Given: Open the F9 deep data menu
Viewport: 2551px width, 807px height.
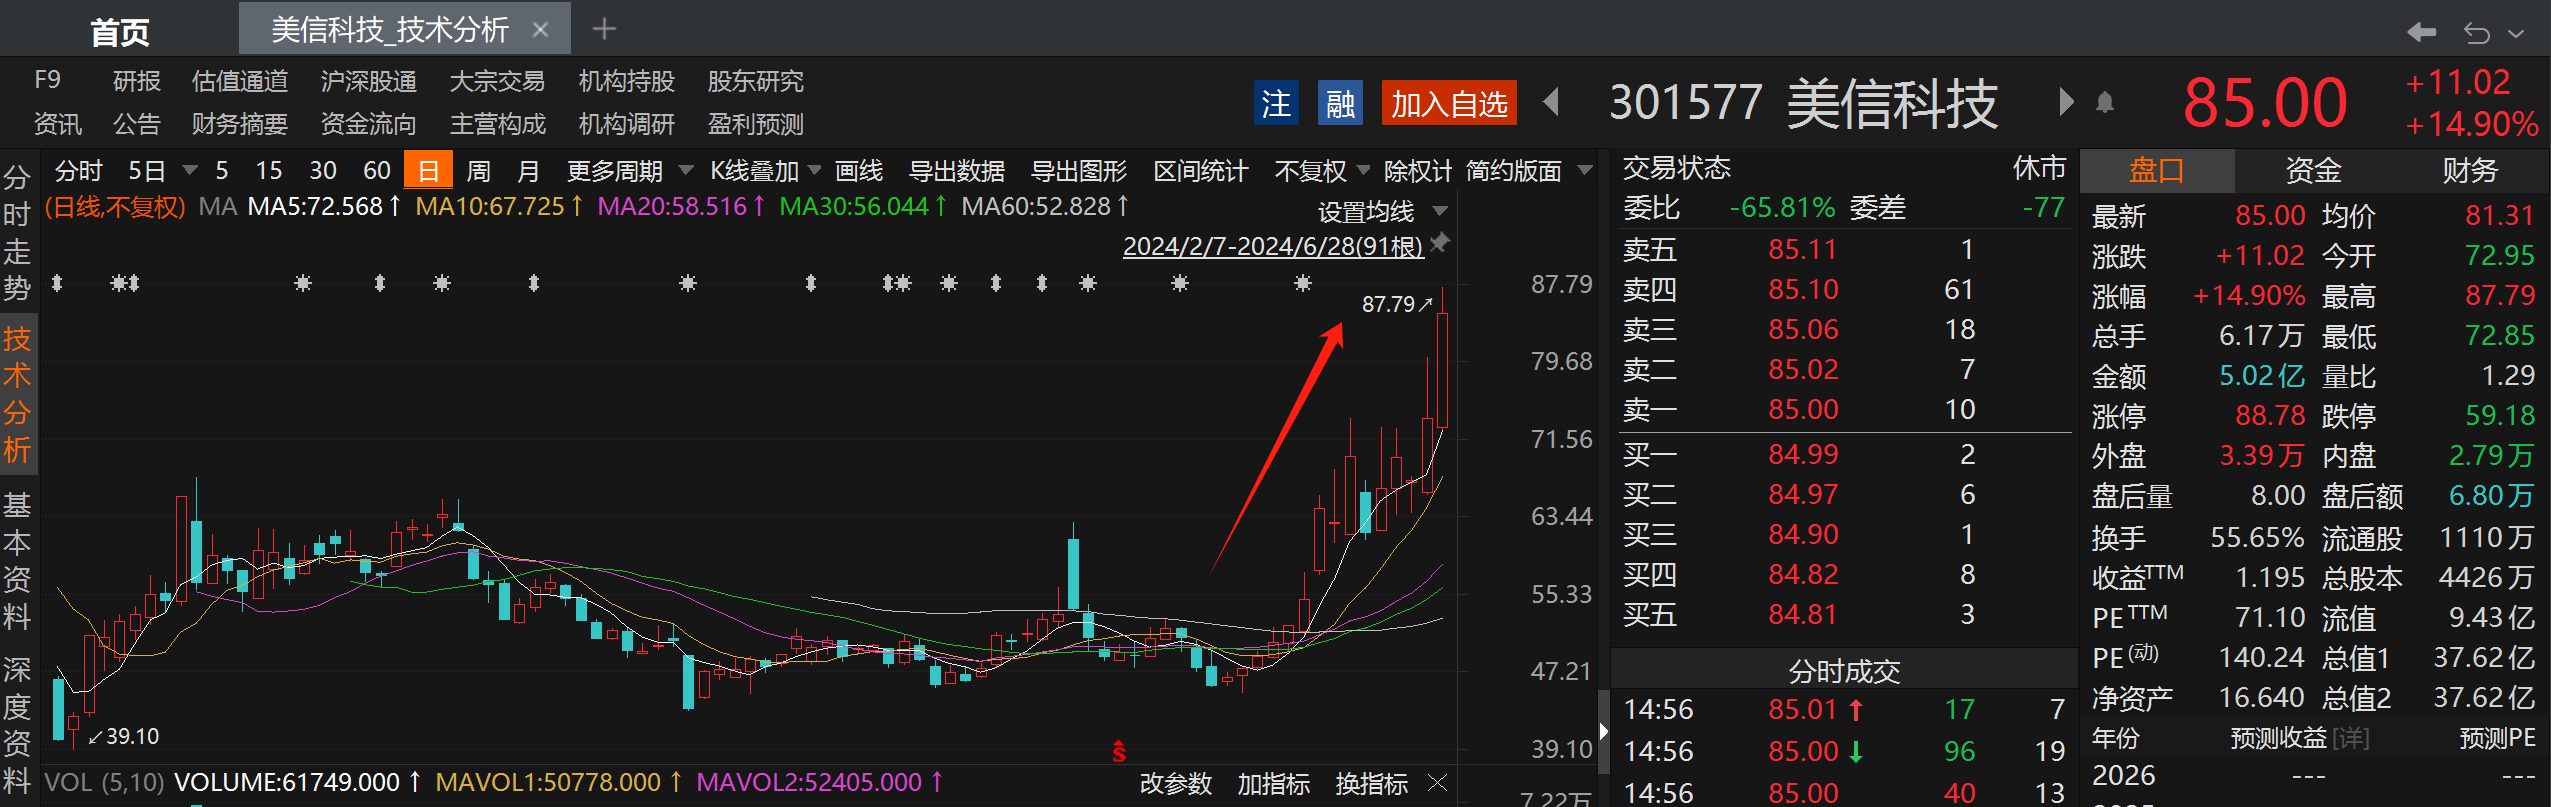Looking at the screenshot, I should click(47, 80).
